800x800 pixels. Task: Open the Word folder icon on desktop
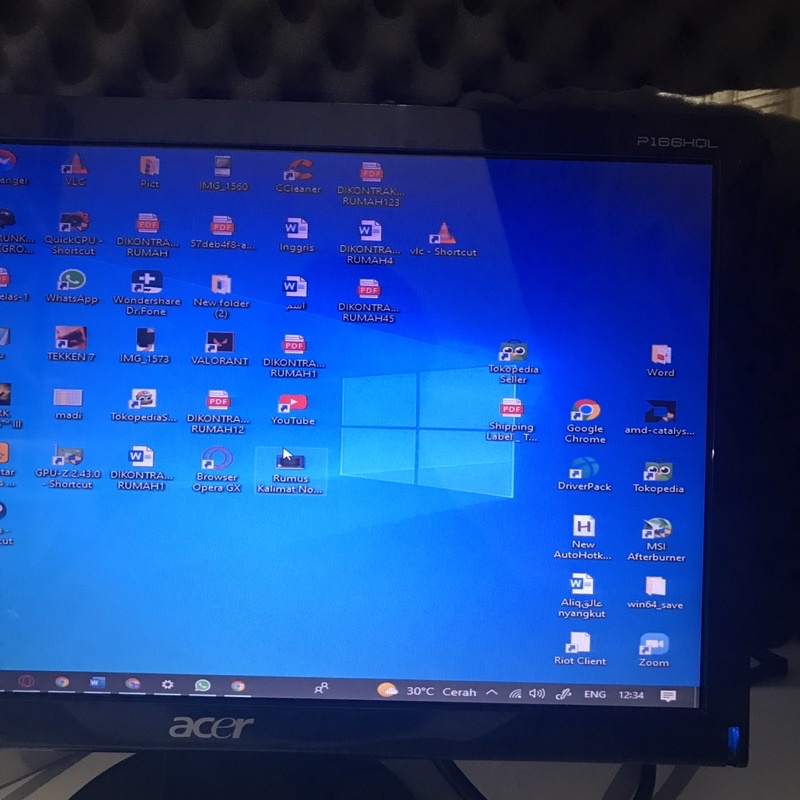[661, 360]
